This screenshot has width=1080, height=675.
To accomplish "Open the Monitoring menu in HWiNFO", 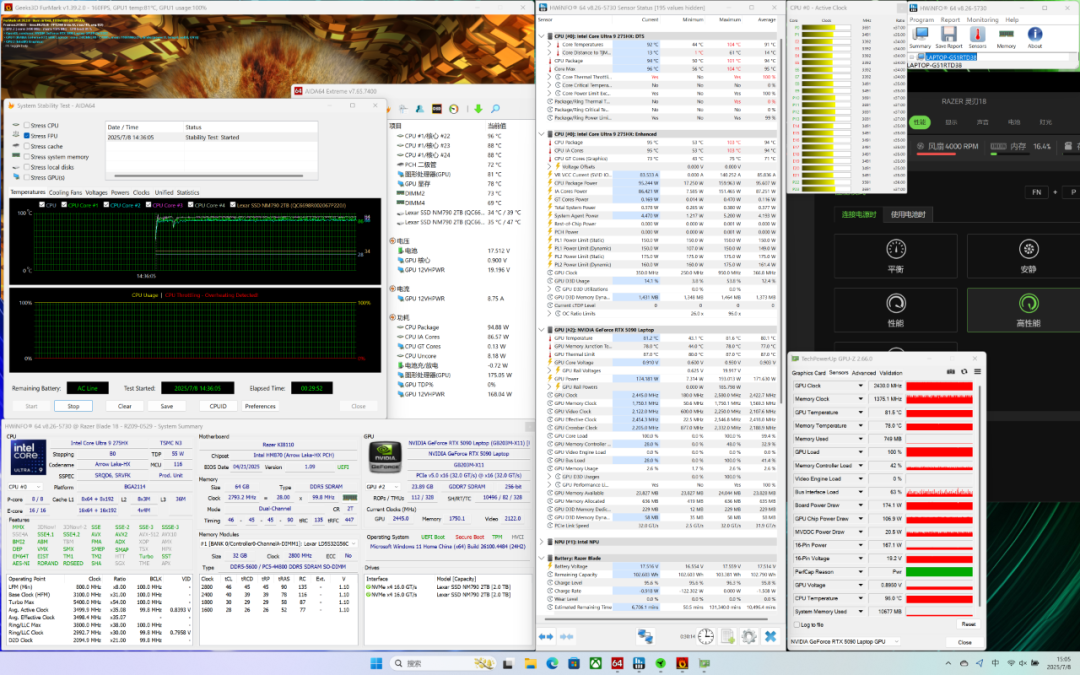I will point(982,20).
